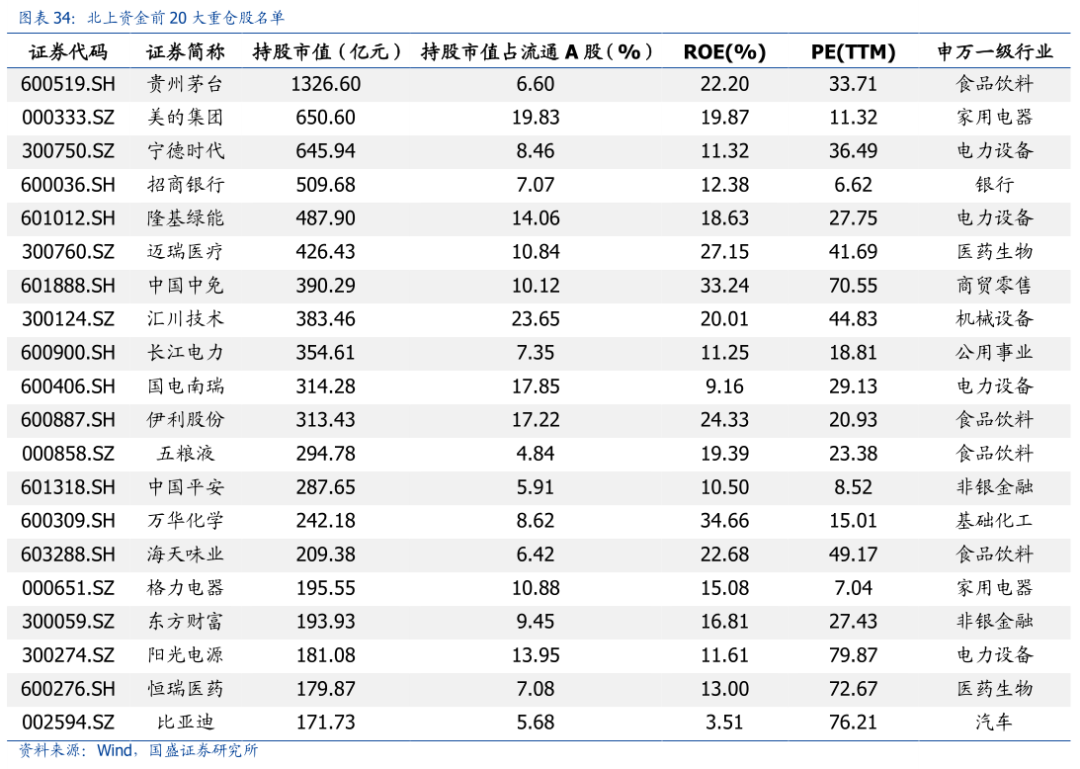
Task: Select holding value 650.60
Action: click(326, 118)
